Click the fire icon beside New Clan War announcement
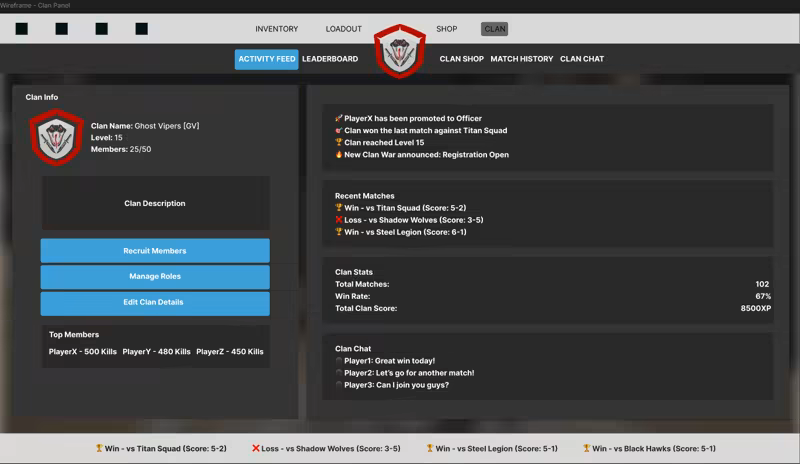 [339, 154]
